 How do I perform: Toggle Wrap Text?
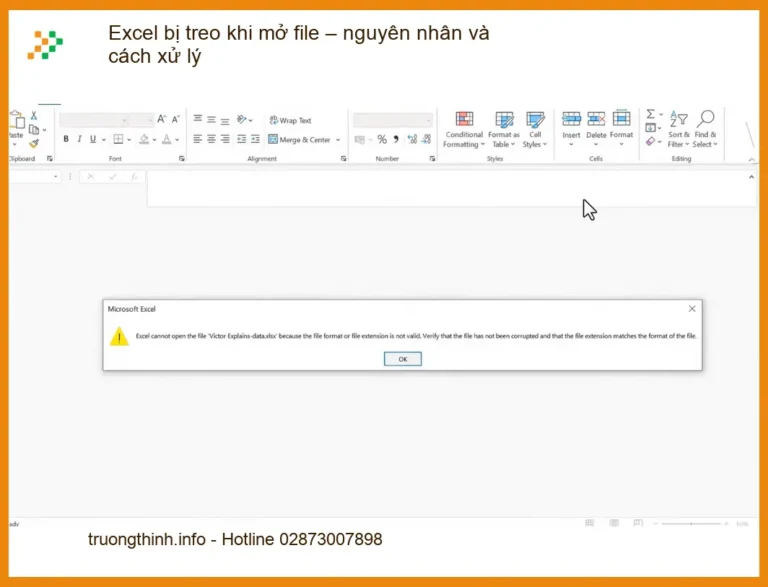tap(290, 120)
